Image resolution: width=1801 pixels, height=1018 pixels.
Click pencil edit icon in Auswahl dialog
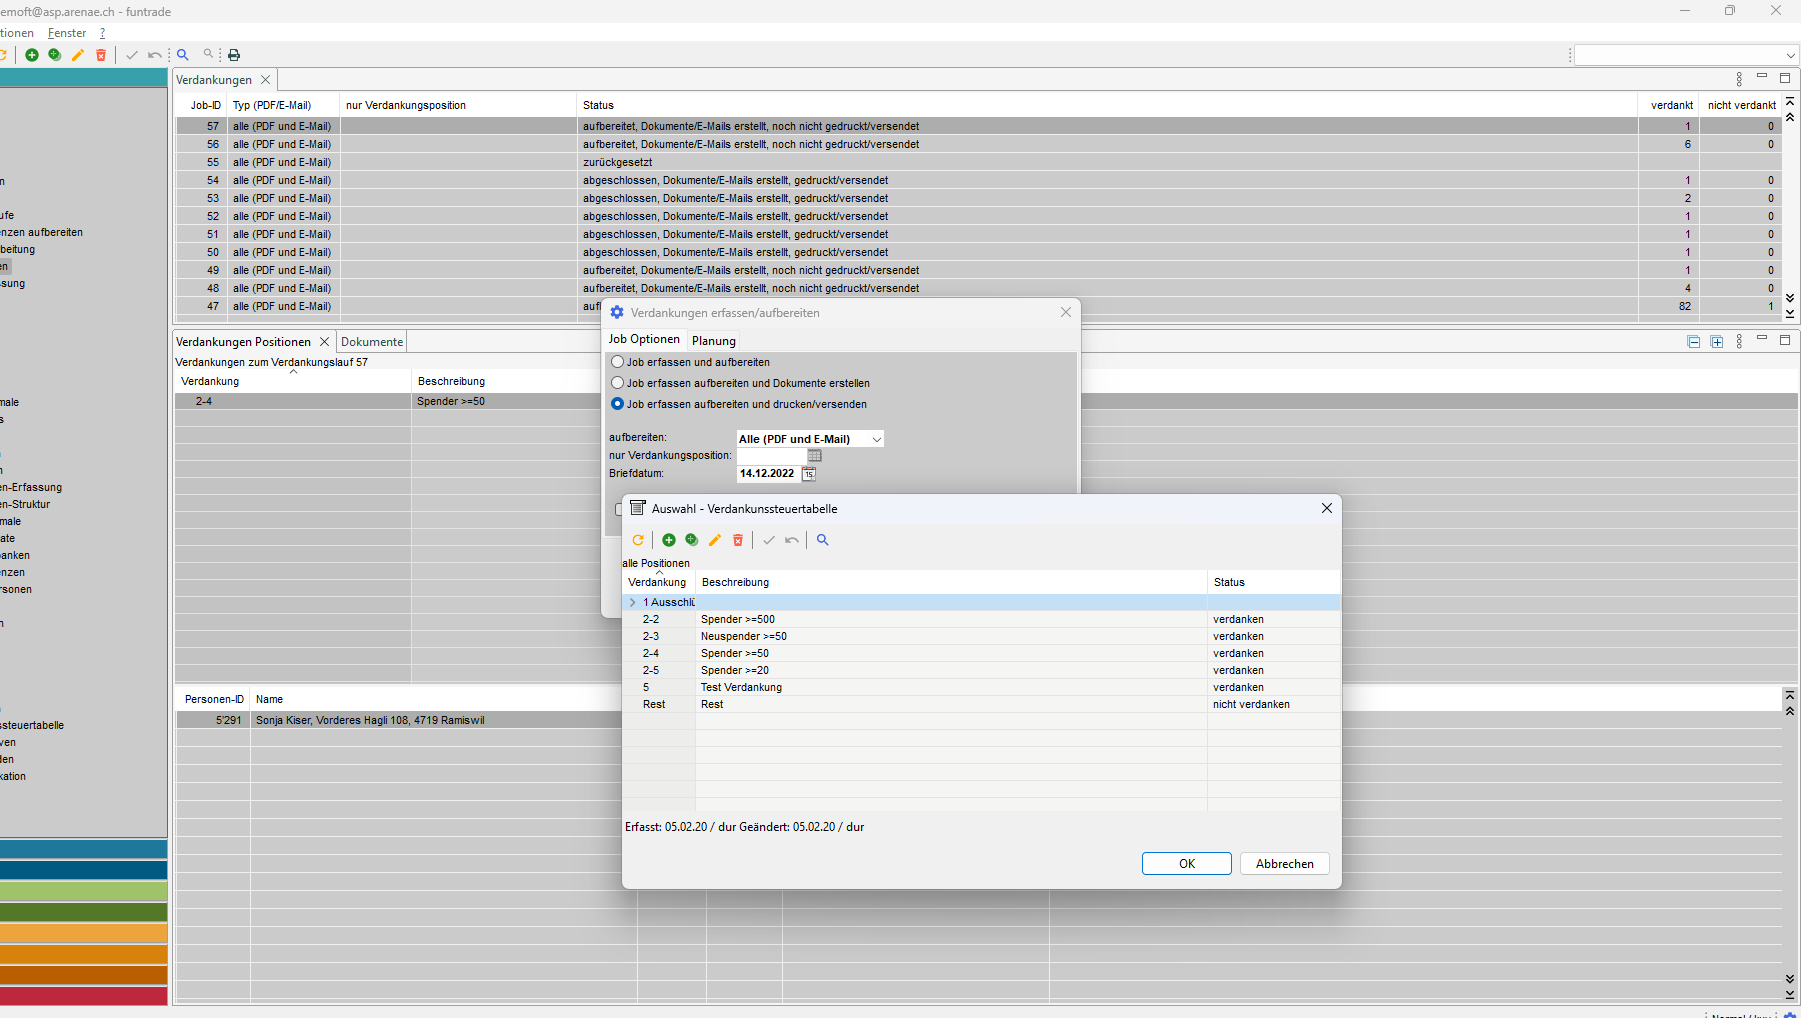[715, 540]
